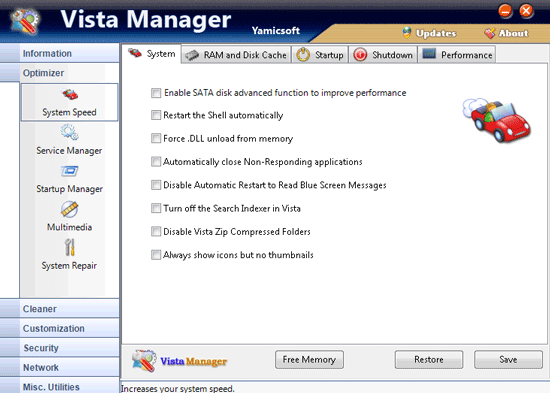Enable SATA disk advanced function checkbox
Viewport: 550px width, 393px height.
pyautogui.click(x=156, y=93)
